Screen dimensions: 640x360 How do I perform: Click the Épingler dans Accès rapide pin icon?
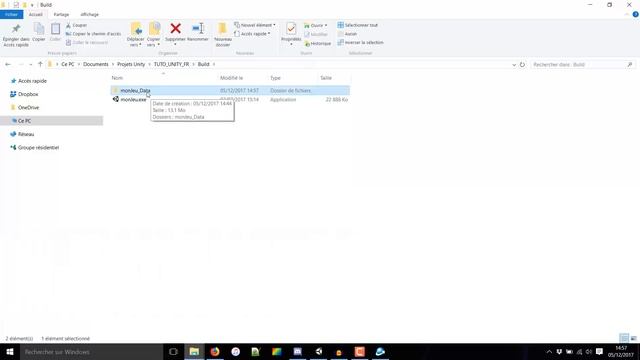[x=16, y=29]
